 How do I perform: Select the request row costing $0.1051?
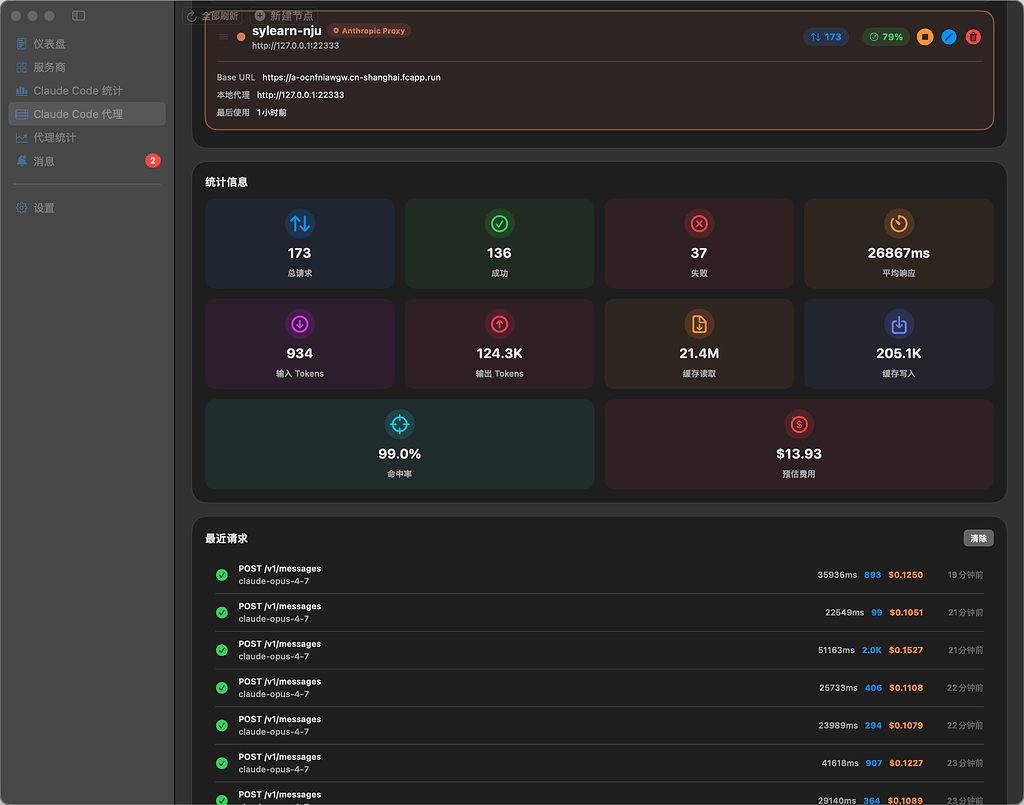point(600,612)
